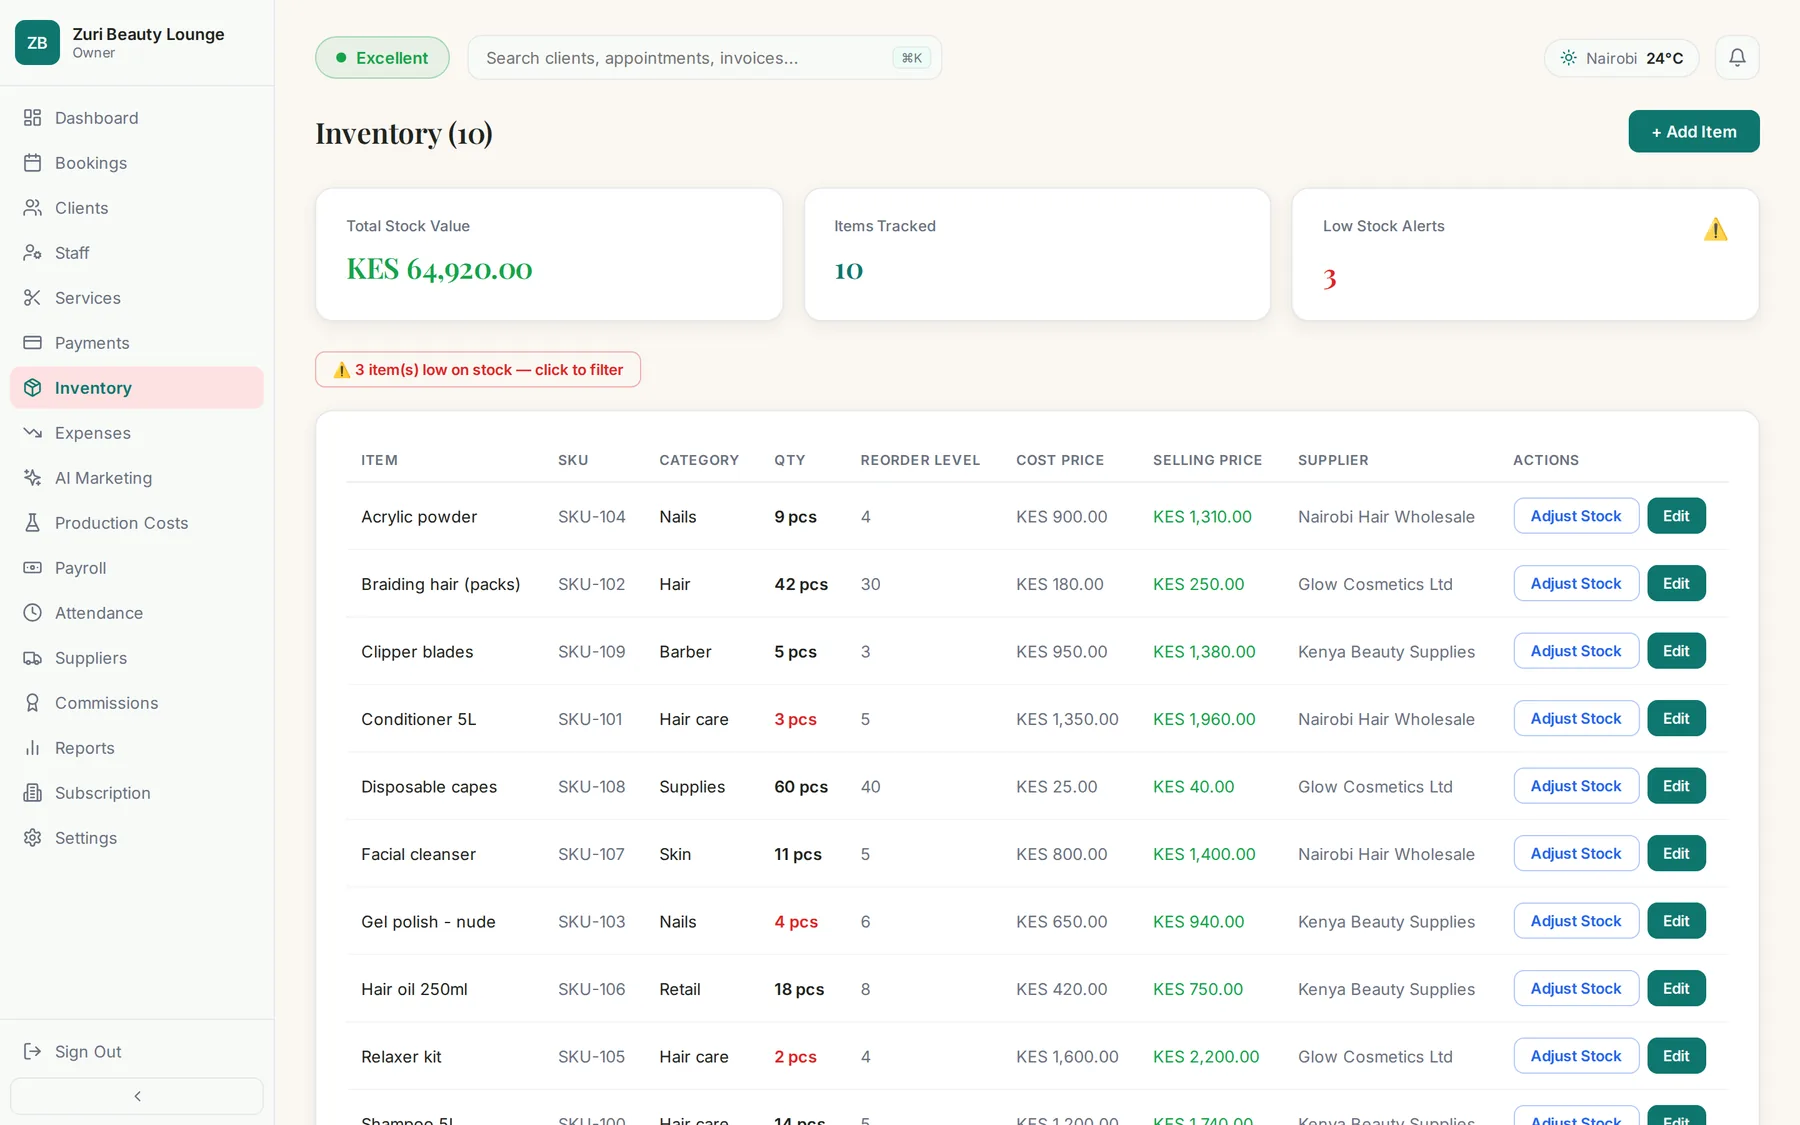Click the + Add Item button
Viewport: 1800px width, 1125px height.
1693,132
